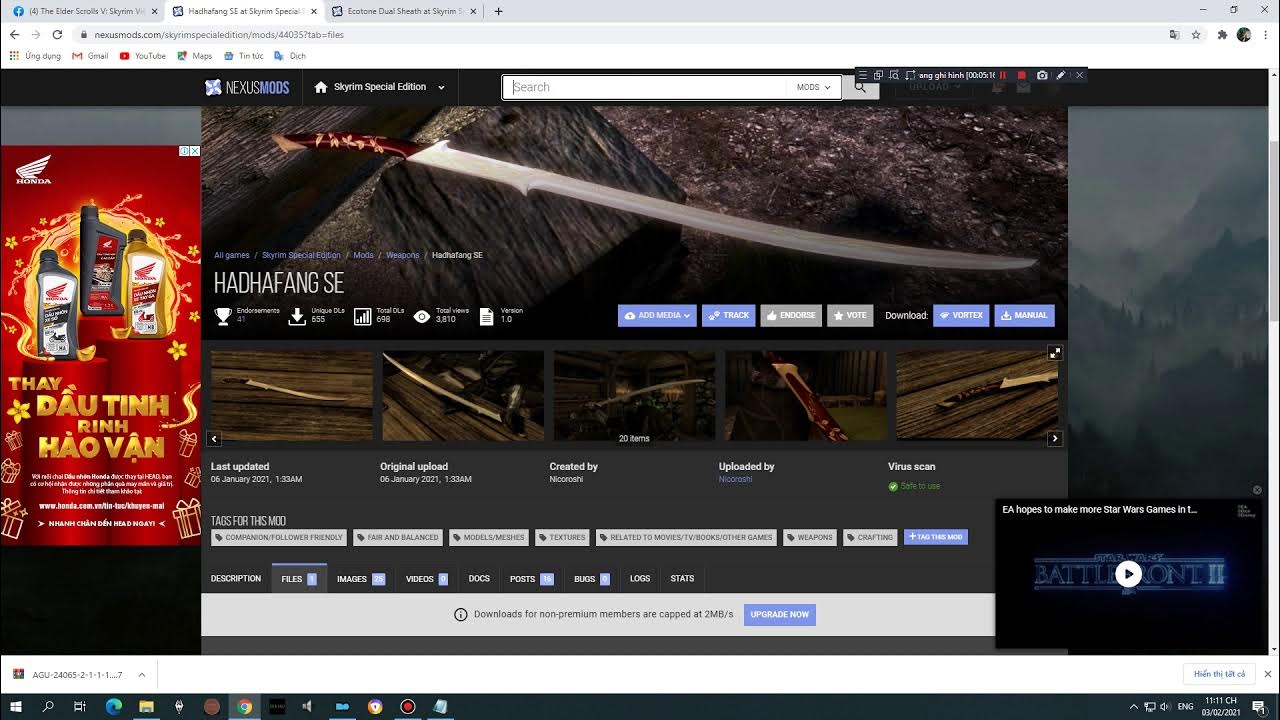Click the UPGRADE NOW button
1280x720 pixels.
(779, 615)
